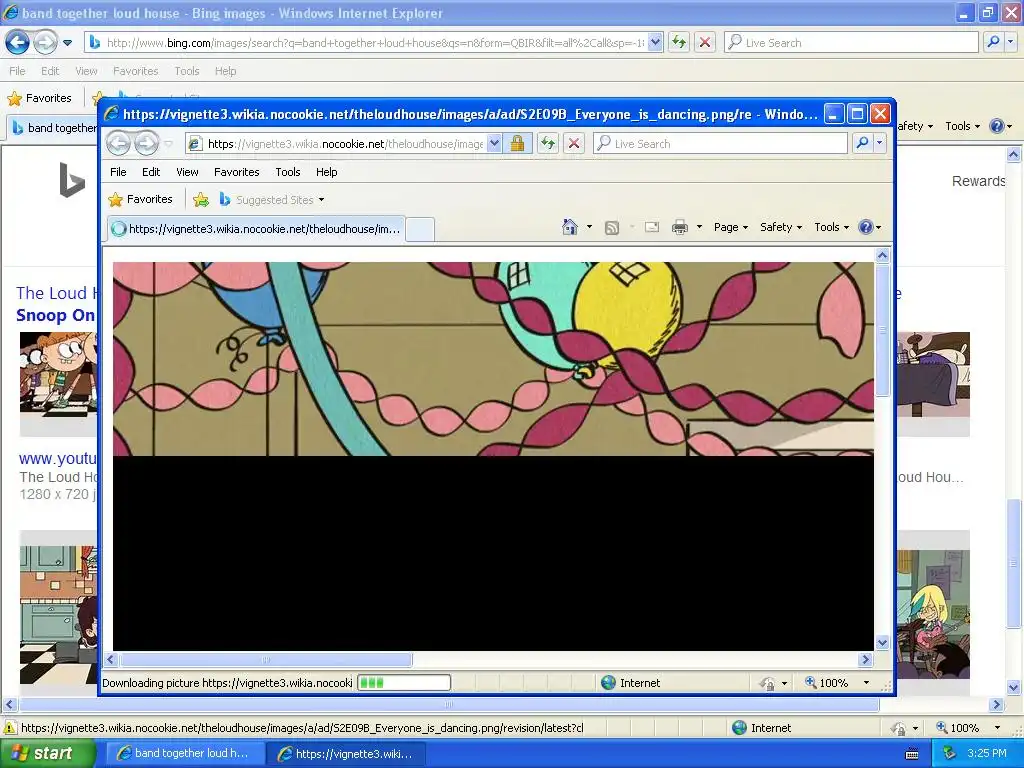Click horizontal scrollbar thumb in front window

[x=266, y=660]
